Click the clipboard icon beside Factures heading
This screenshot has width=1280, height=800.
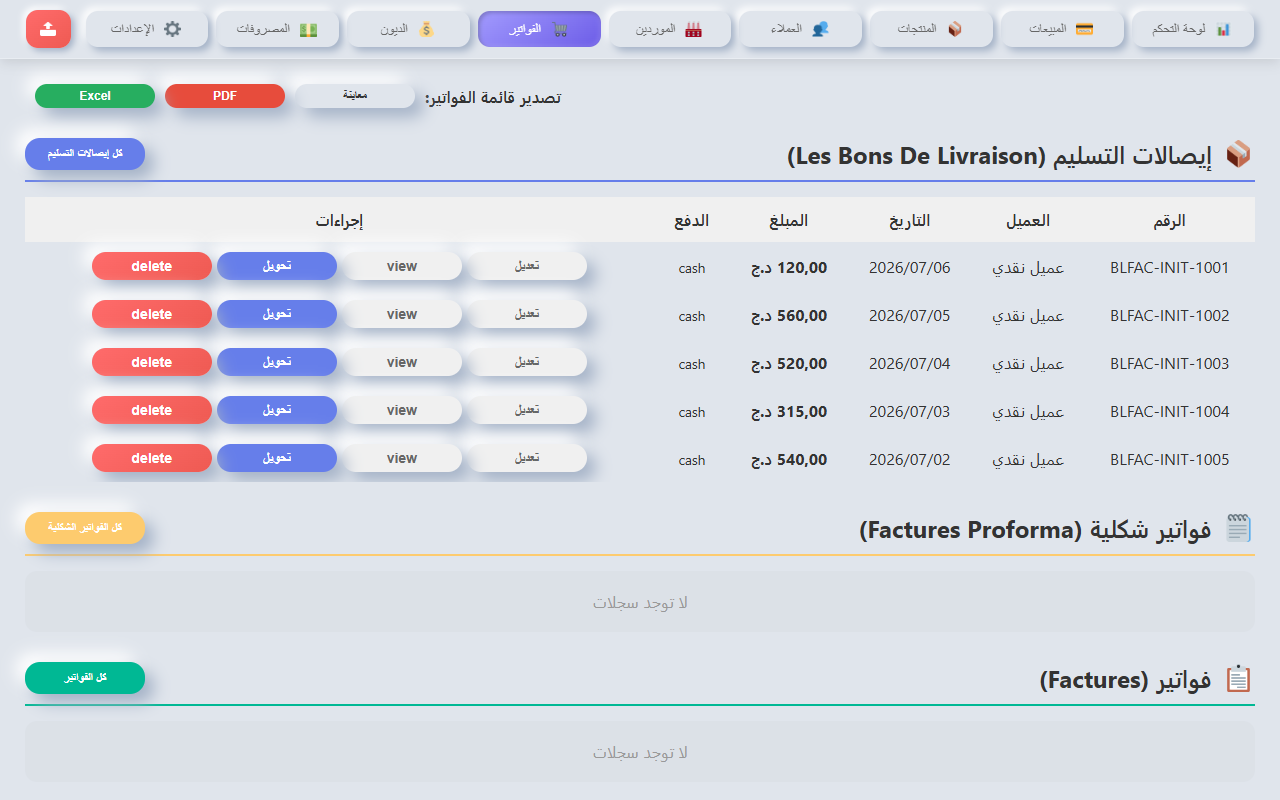1238,679
